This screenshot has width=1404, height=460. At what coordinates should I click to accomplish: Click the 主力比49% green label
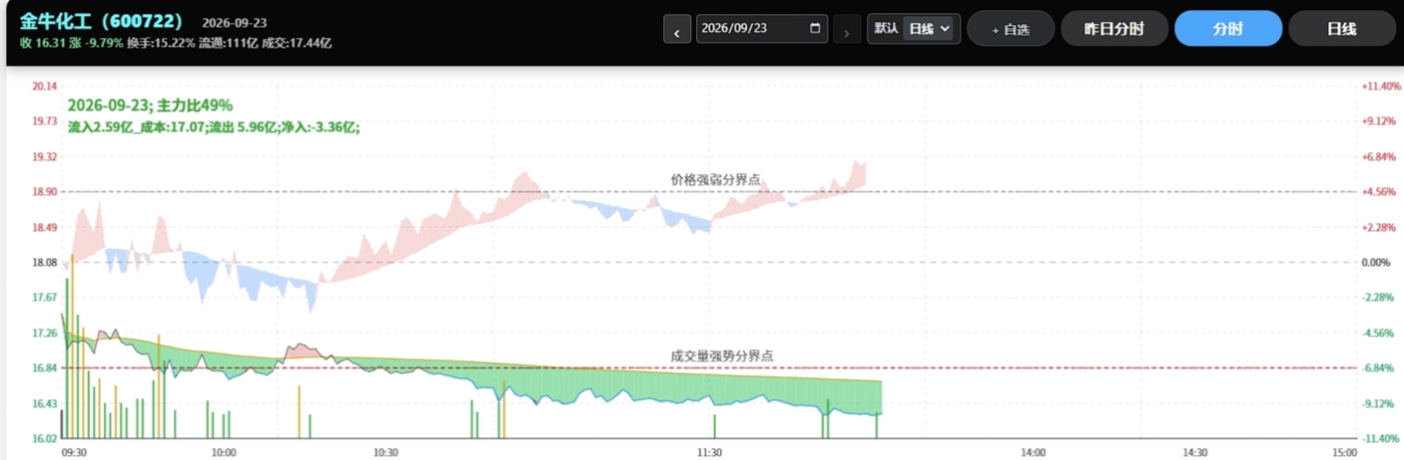coord(195,105)
